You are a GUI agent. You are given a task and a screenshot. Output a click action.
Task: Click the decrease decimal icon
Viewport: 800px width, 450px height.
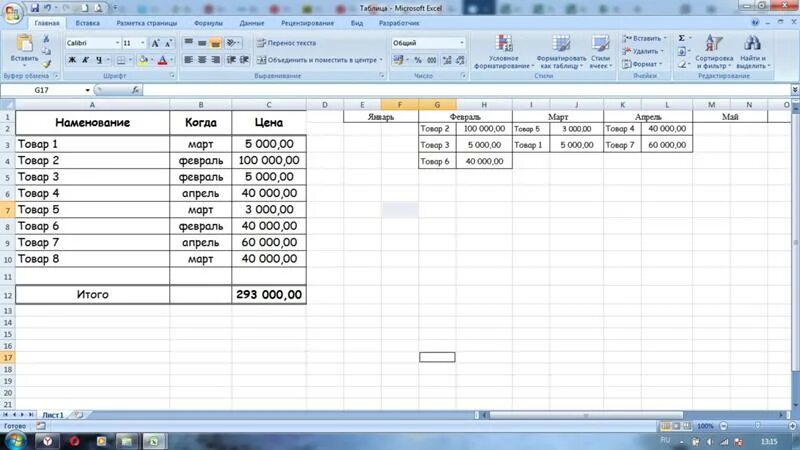pyautogui.click(x=460, y=60)
